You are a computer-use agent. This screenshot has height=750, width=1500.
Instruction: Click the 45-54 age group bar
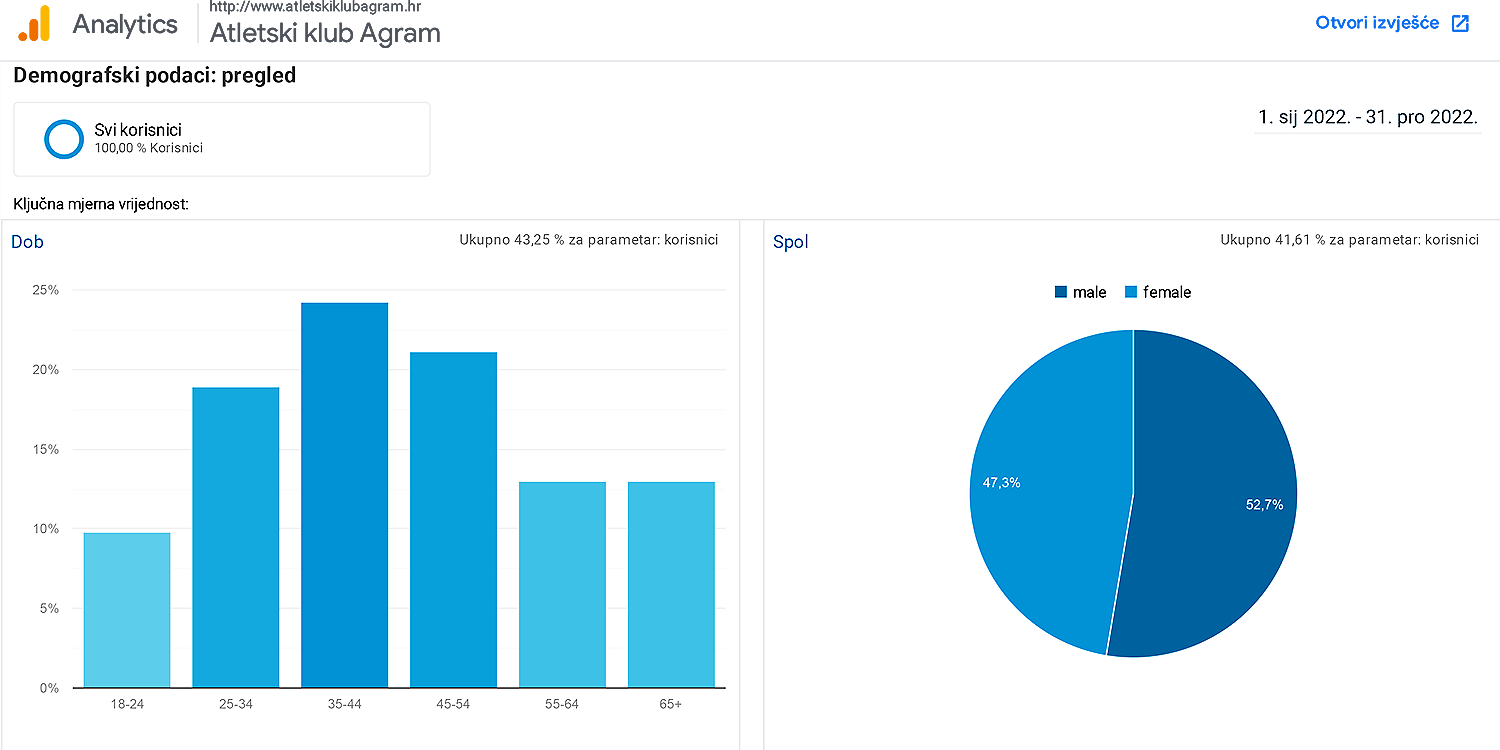click(453, 520)
